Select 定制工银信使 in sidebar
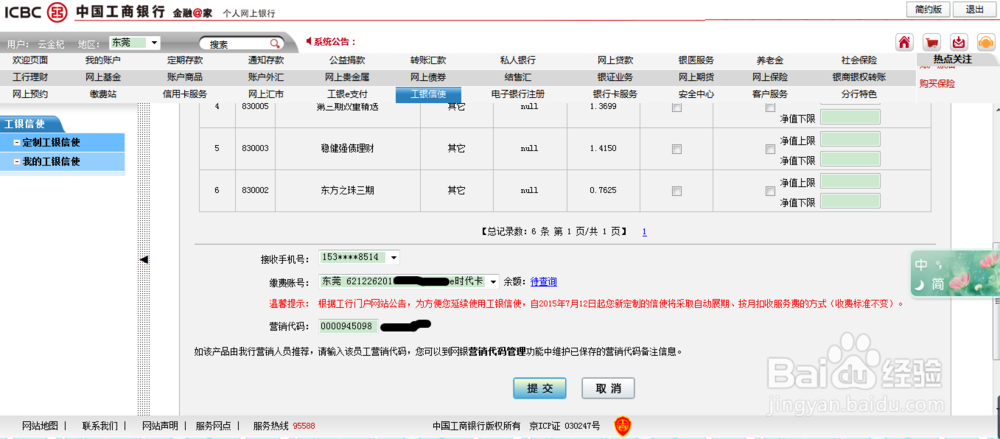 tap(62, 142)
